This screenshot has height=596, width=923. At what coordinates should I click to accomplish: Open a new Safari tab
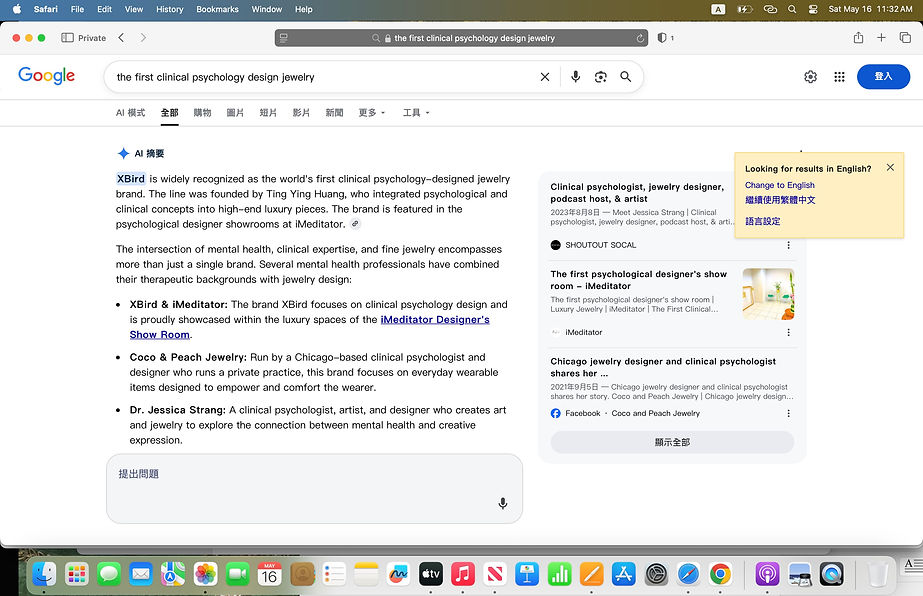(881, 38)
